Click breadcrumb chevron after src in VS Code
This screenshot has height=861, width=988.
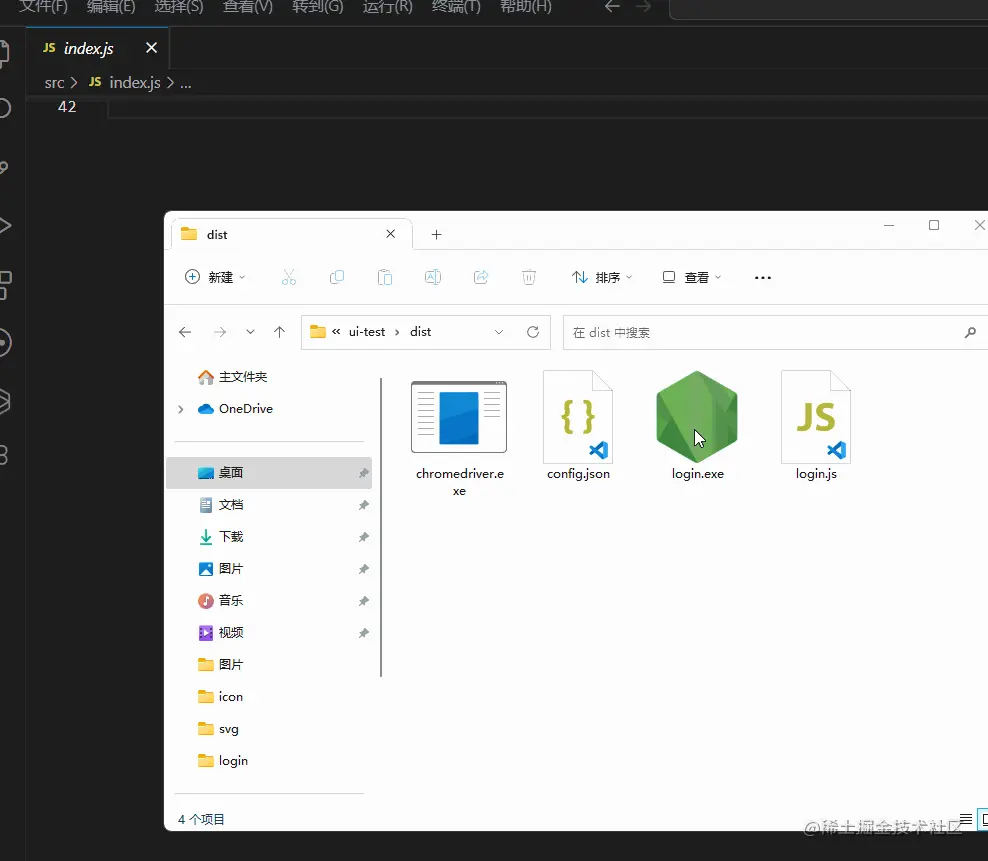pos(74,83)
